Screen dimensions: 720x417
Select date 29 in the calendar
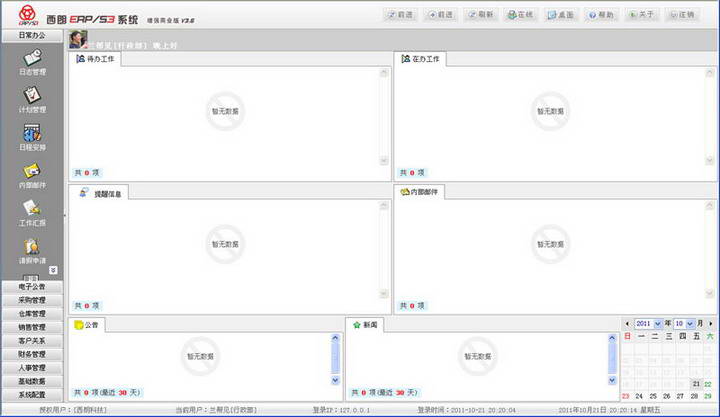click(x=708, y=396)
